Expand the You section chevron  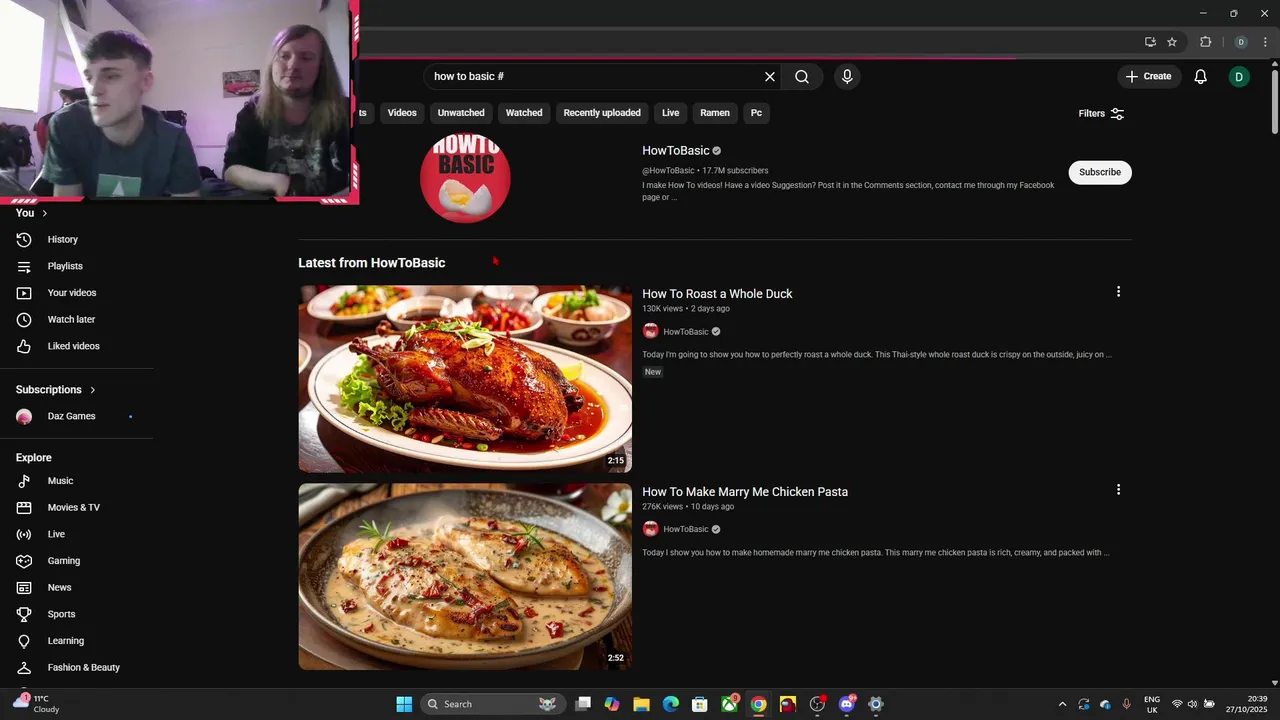[x=44, y=213]
